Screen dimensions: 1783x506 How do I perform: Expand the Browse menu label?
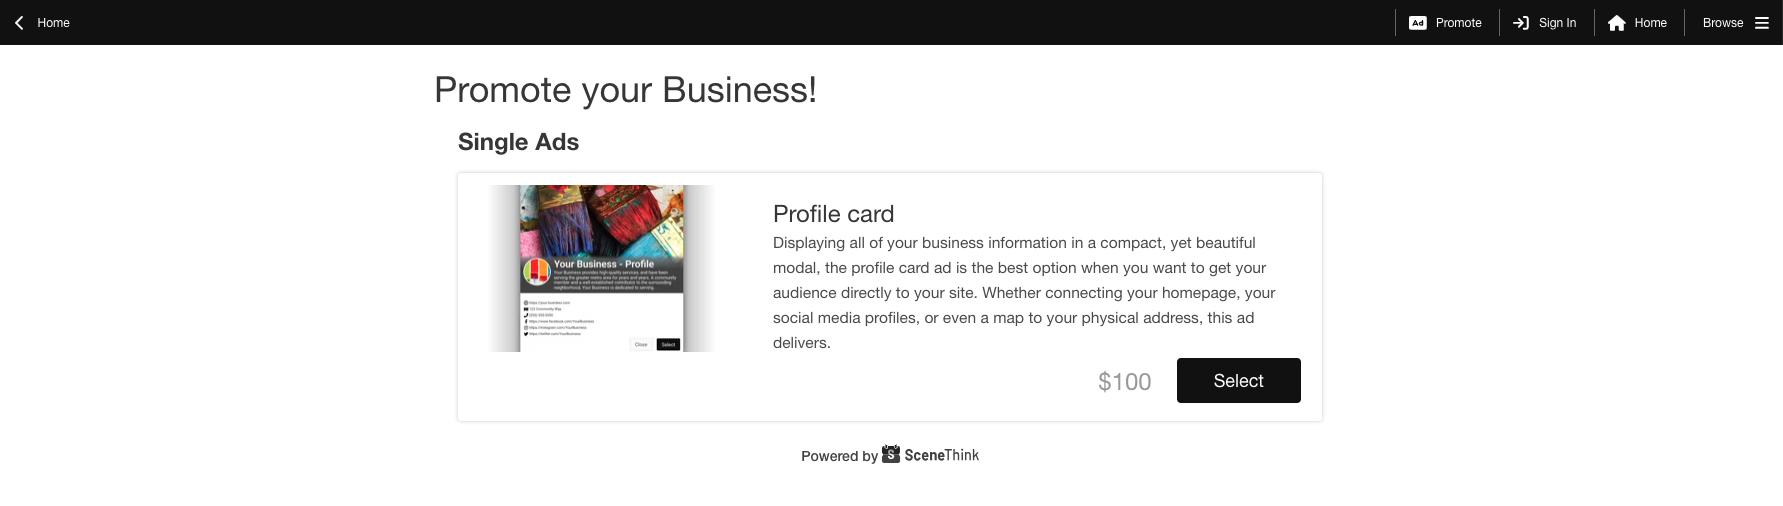click(x=1722, y=23)
